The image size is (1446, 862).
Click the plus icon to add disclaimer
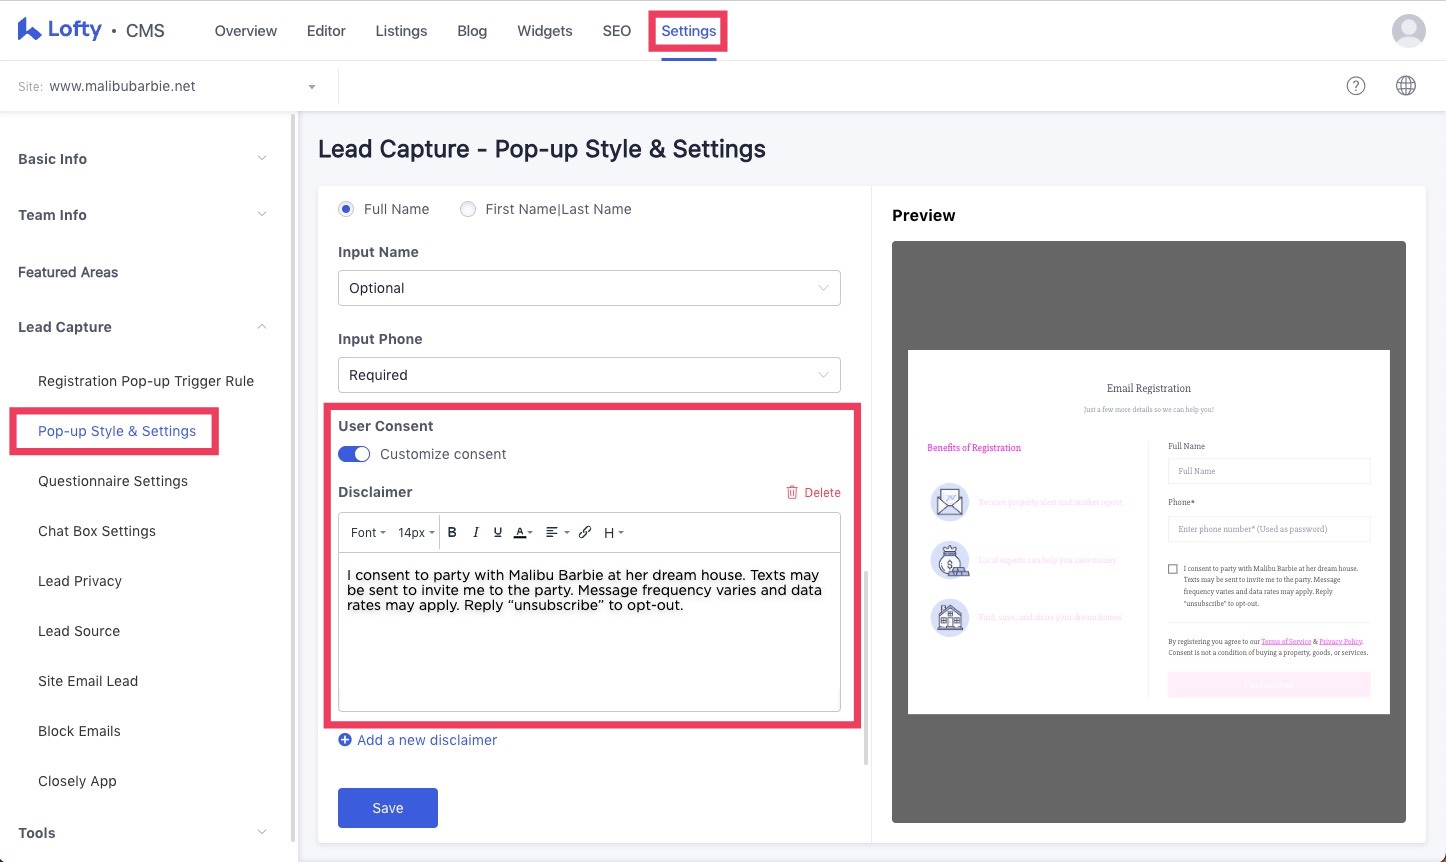pos(345,740)
